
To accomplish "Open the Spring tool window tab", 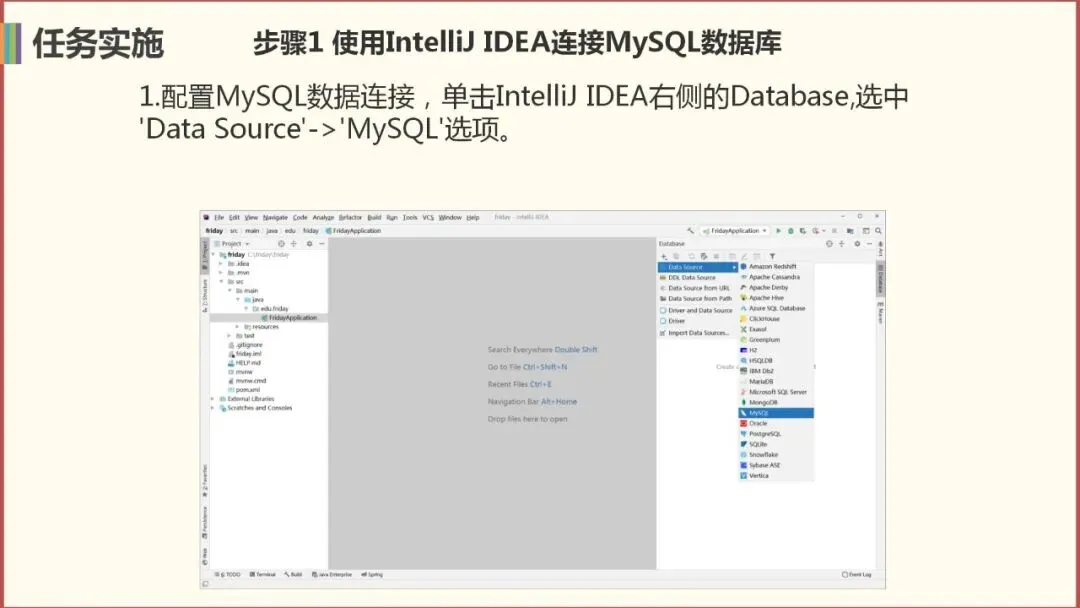I will point(372,574).
